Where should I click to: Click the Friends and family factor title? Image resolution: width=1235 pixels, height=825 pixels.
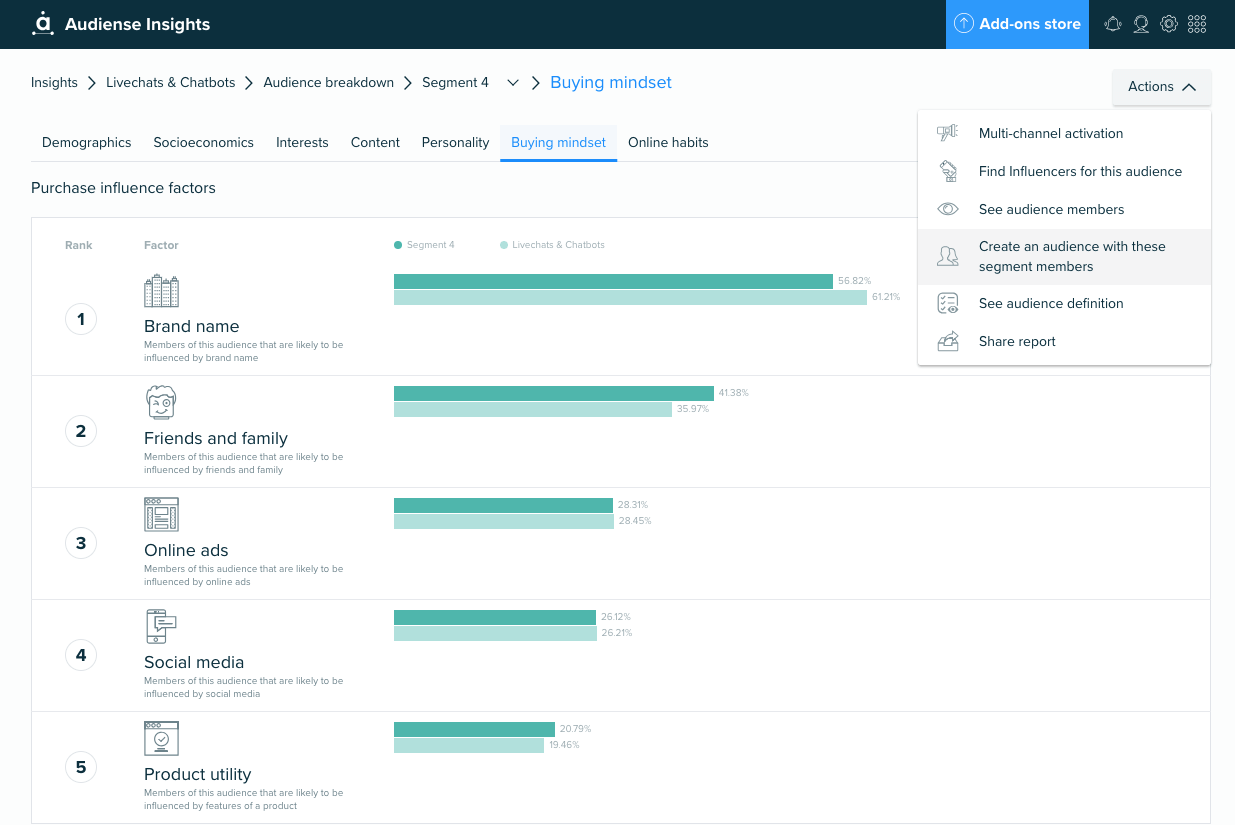216,438
